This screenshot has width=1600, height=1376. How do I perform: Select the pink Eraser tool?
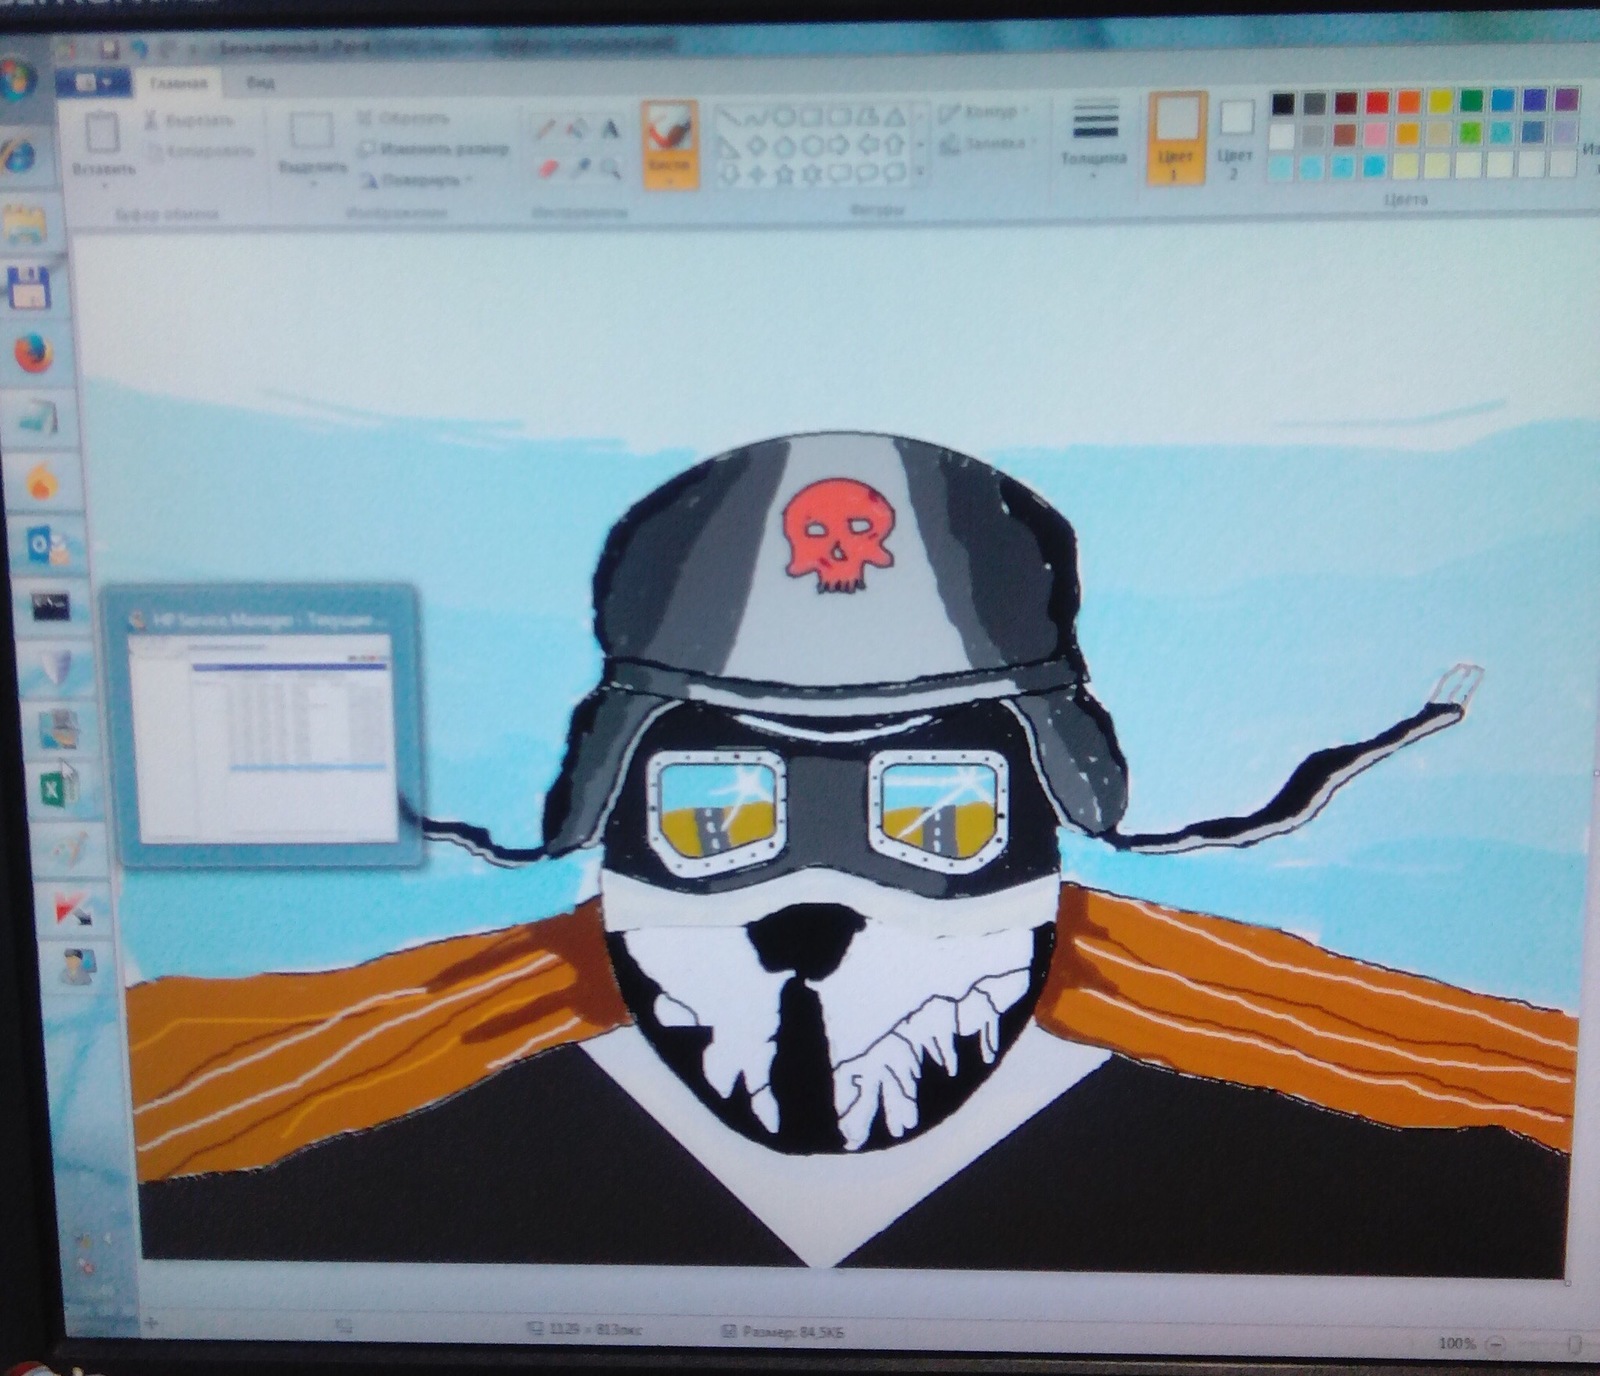point(547,167)
